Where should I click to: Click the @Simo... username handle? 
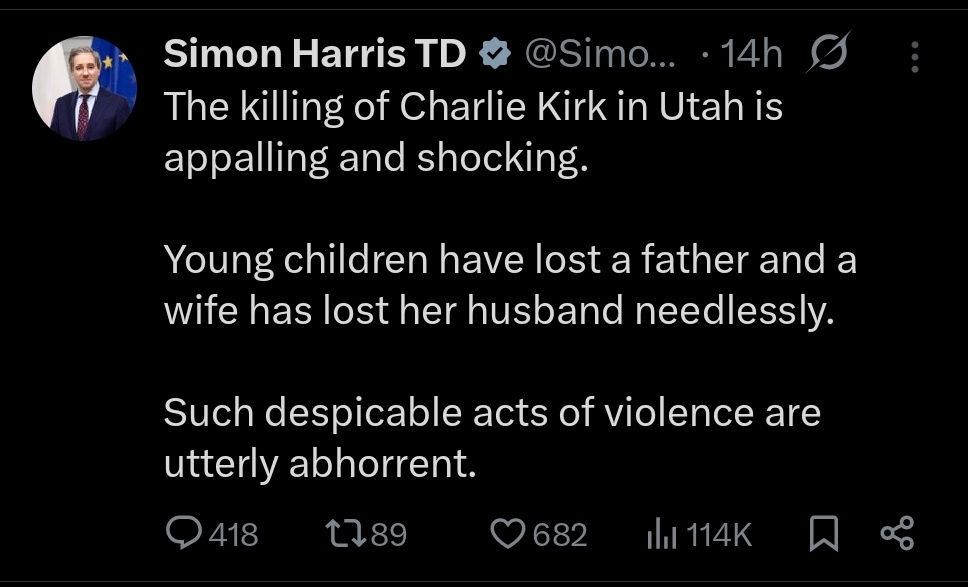coord(600,56)
